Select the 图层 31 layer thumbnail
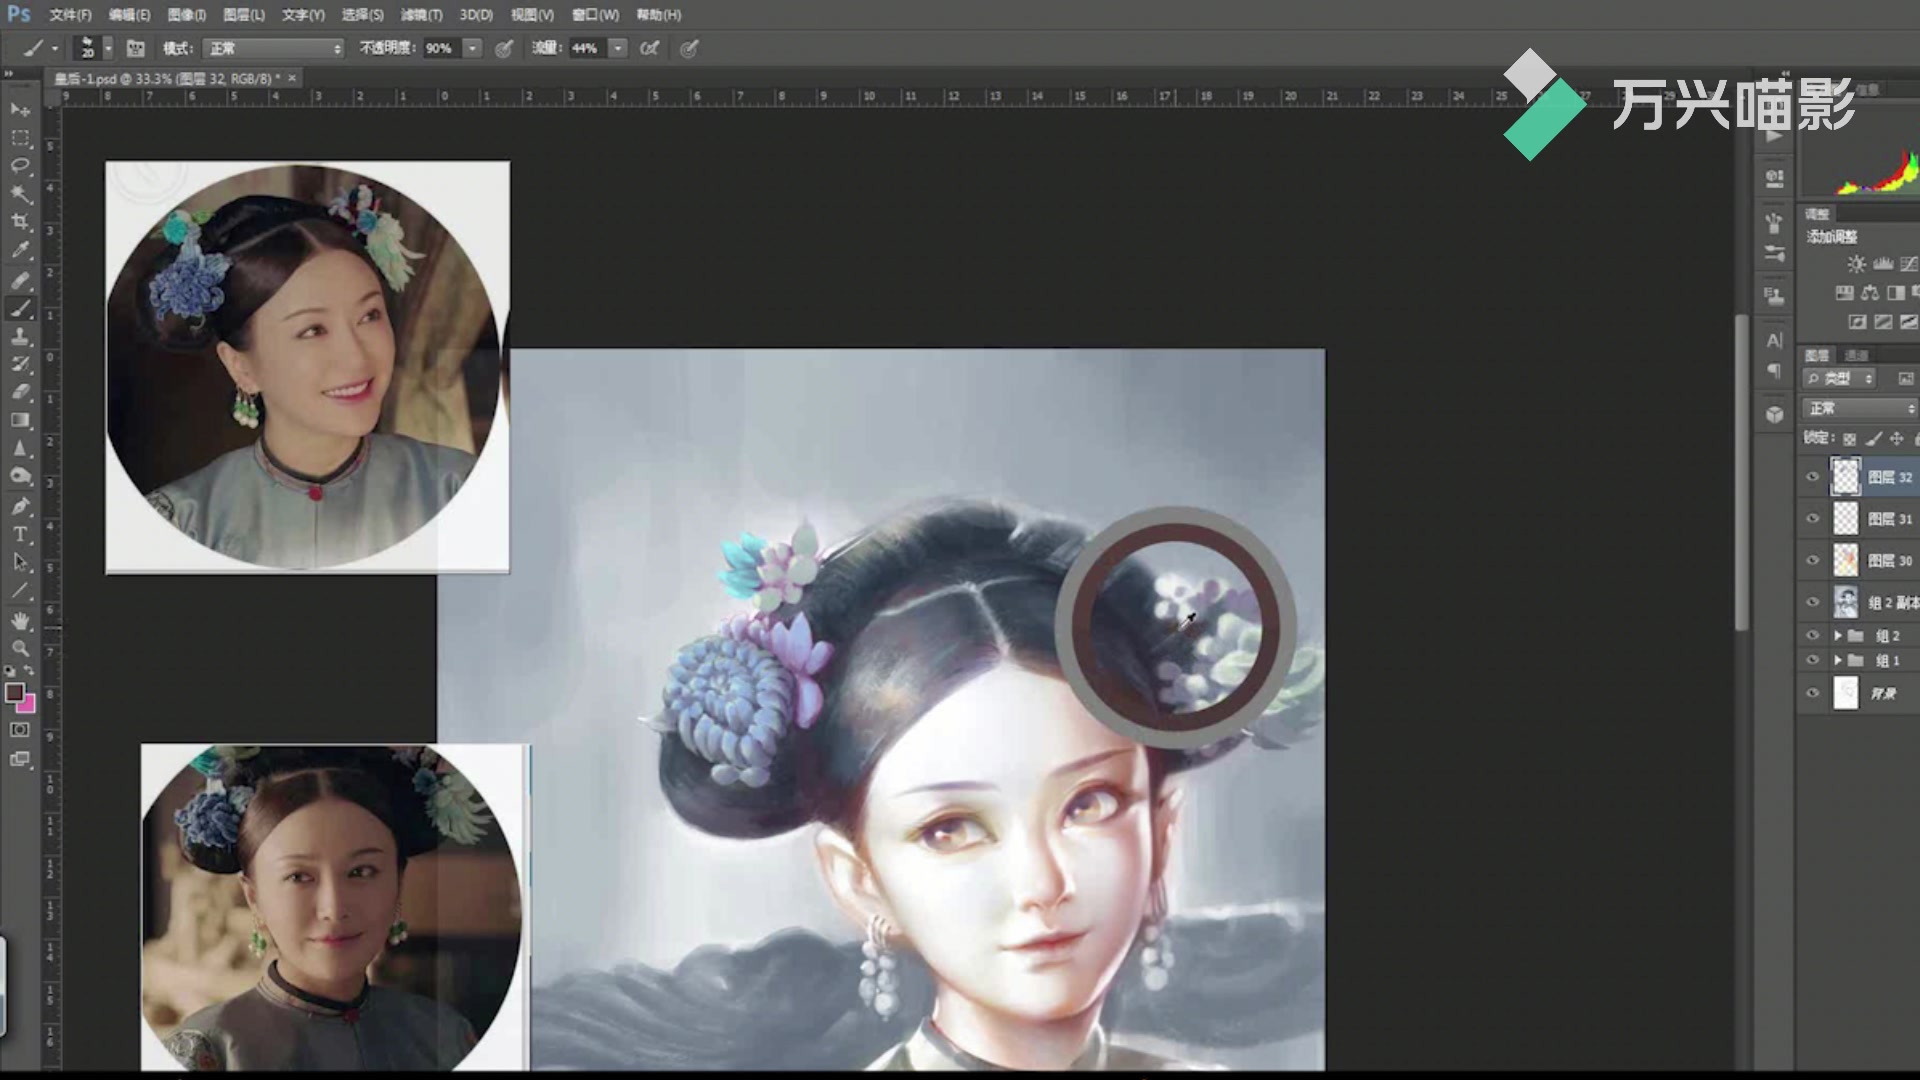This screenshot has width=1920, height=1080. coord(1845,518)
